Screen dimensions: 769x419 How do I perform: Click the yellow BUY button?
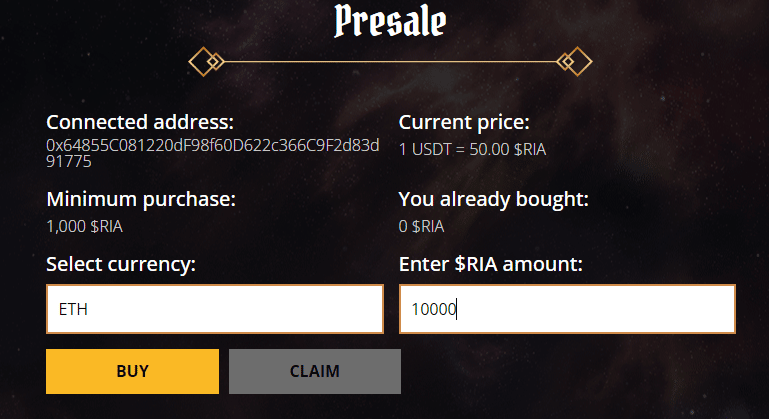[132, 371]
